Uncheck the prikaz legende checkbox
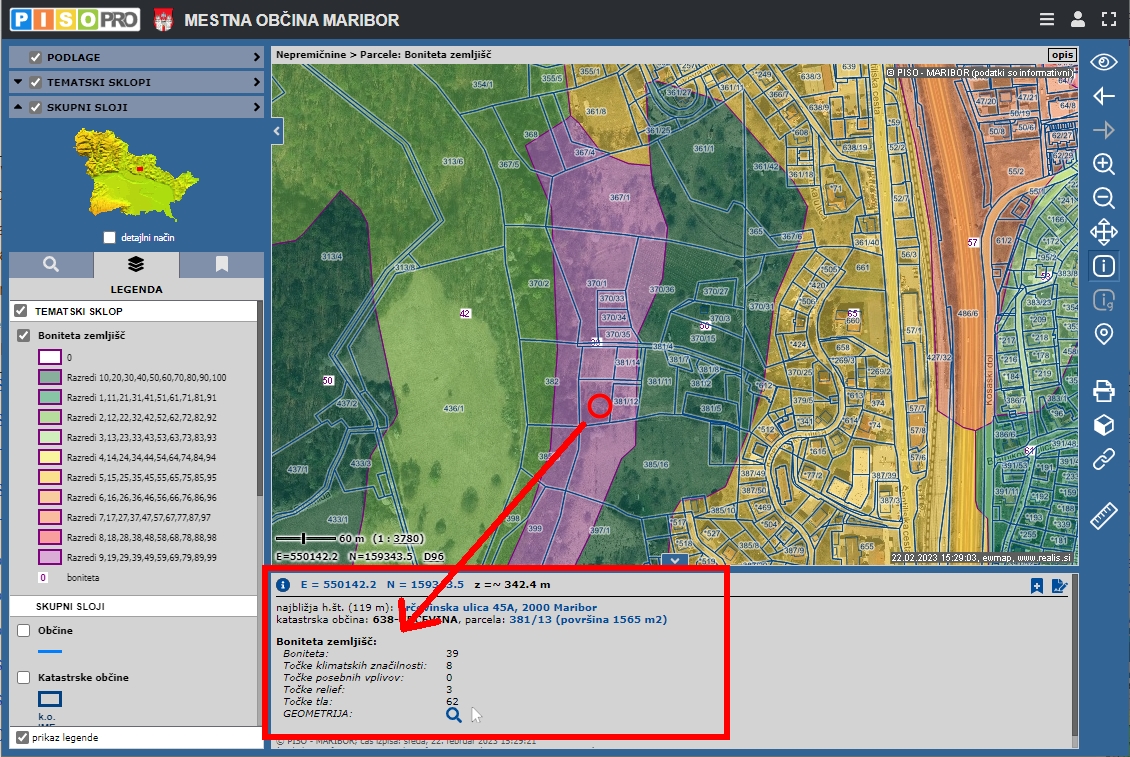 (23, 738)
